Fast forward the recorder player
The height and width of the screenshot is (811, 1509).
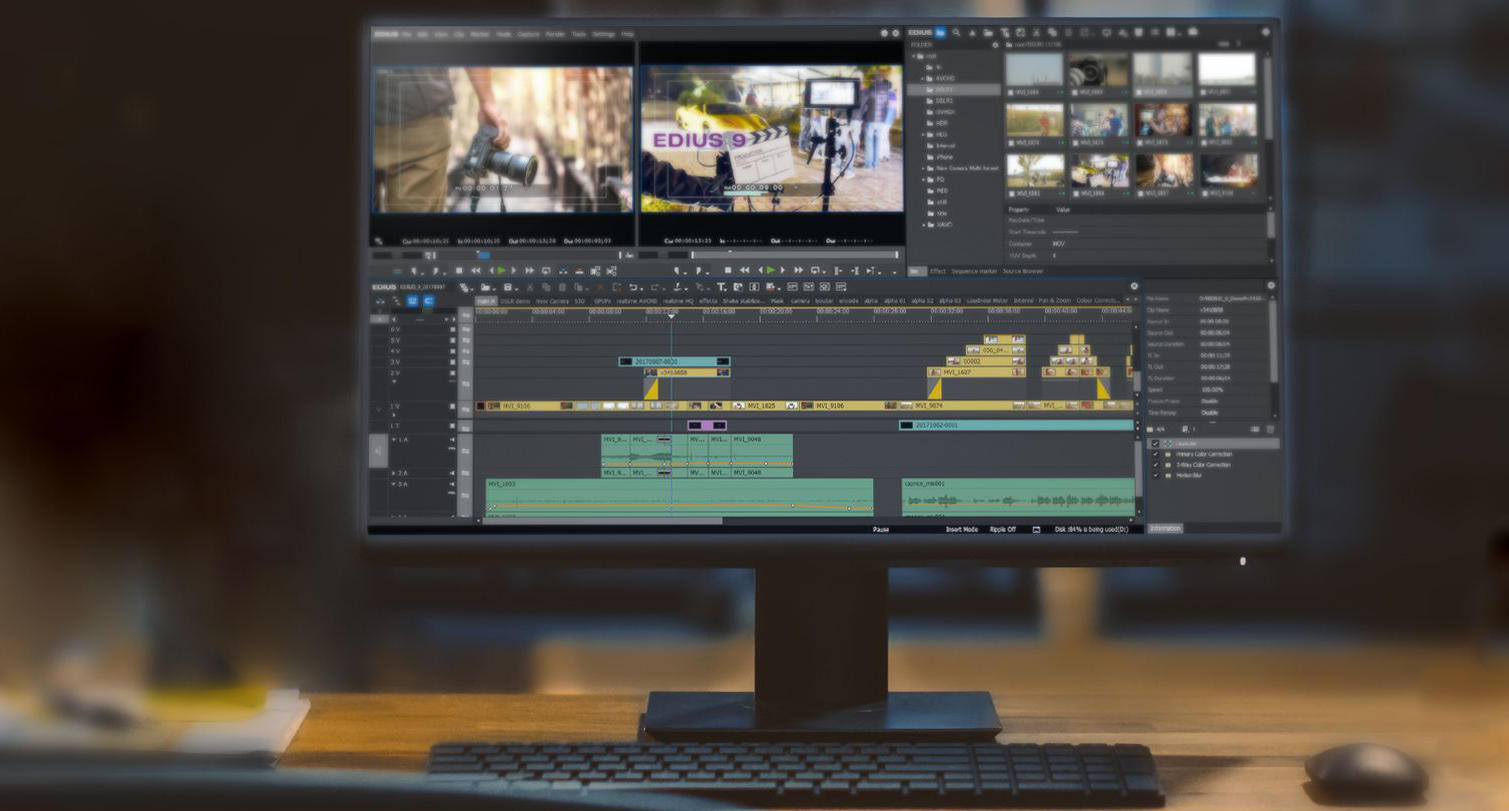799,271
